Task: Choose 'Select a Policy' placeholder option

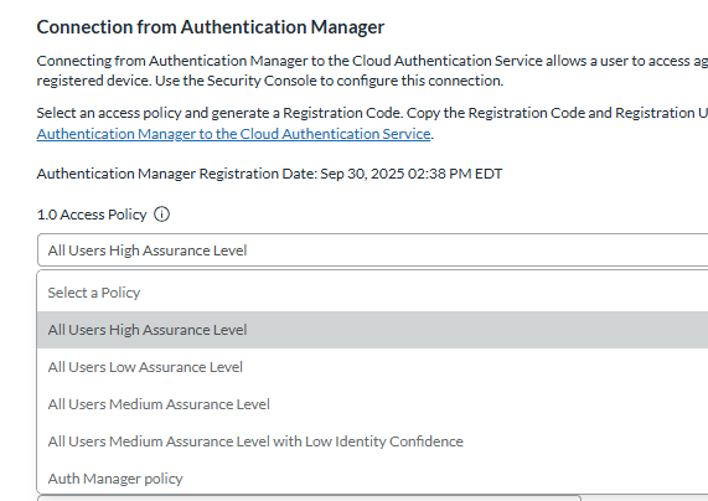Action: [373, 292]
